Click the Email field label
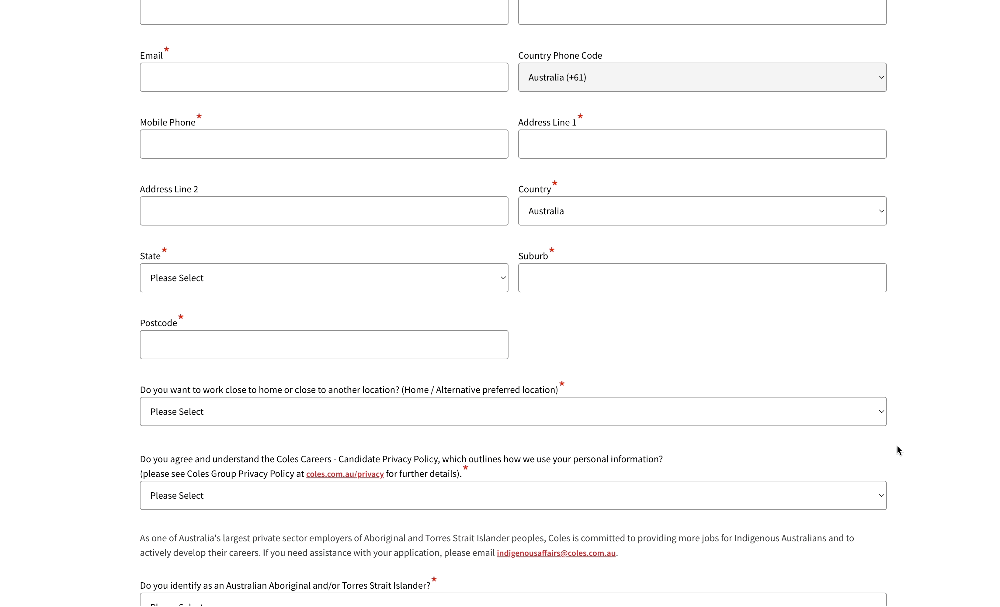Viewport: 1000px width, 607px height. (x=151, y=55)
